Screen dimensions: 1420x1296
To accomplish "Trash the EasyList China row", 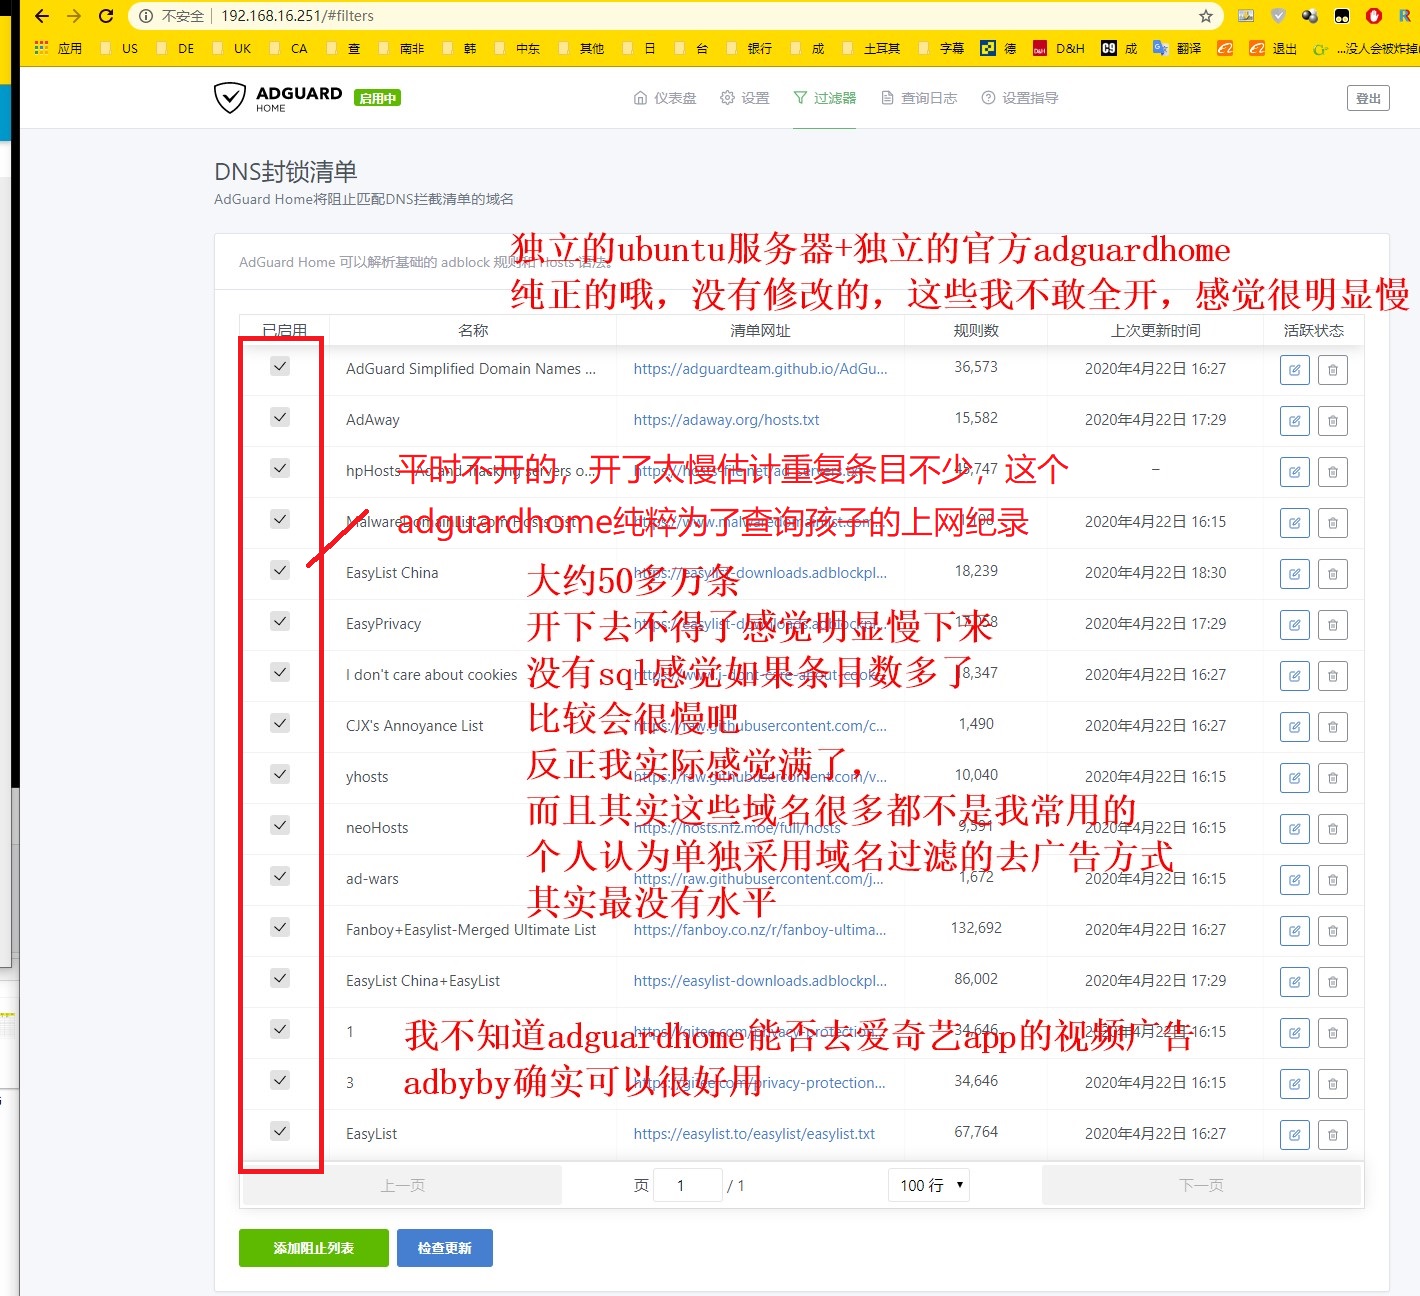I will tap(1333, 574).
